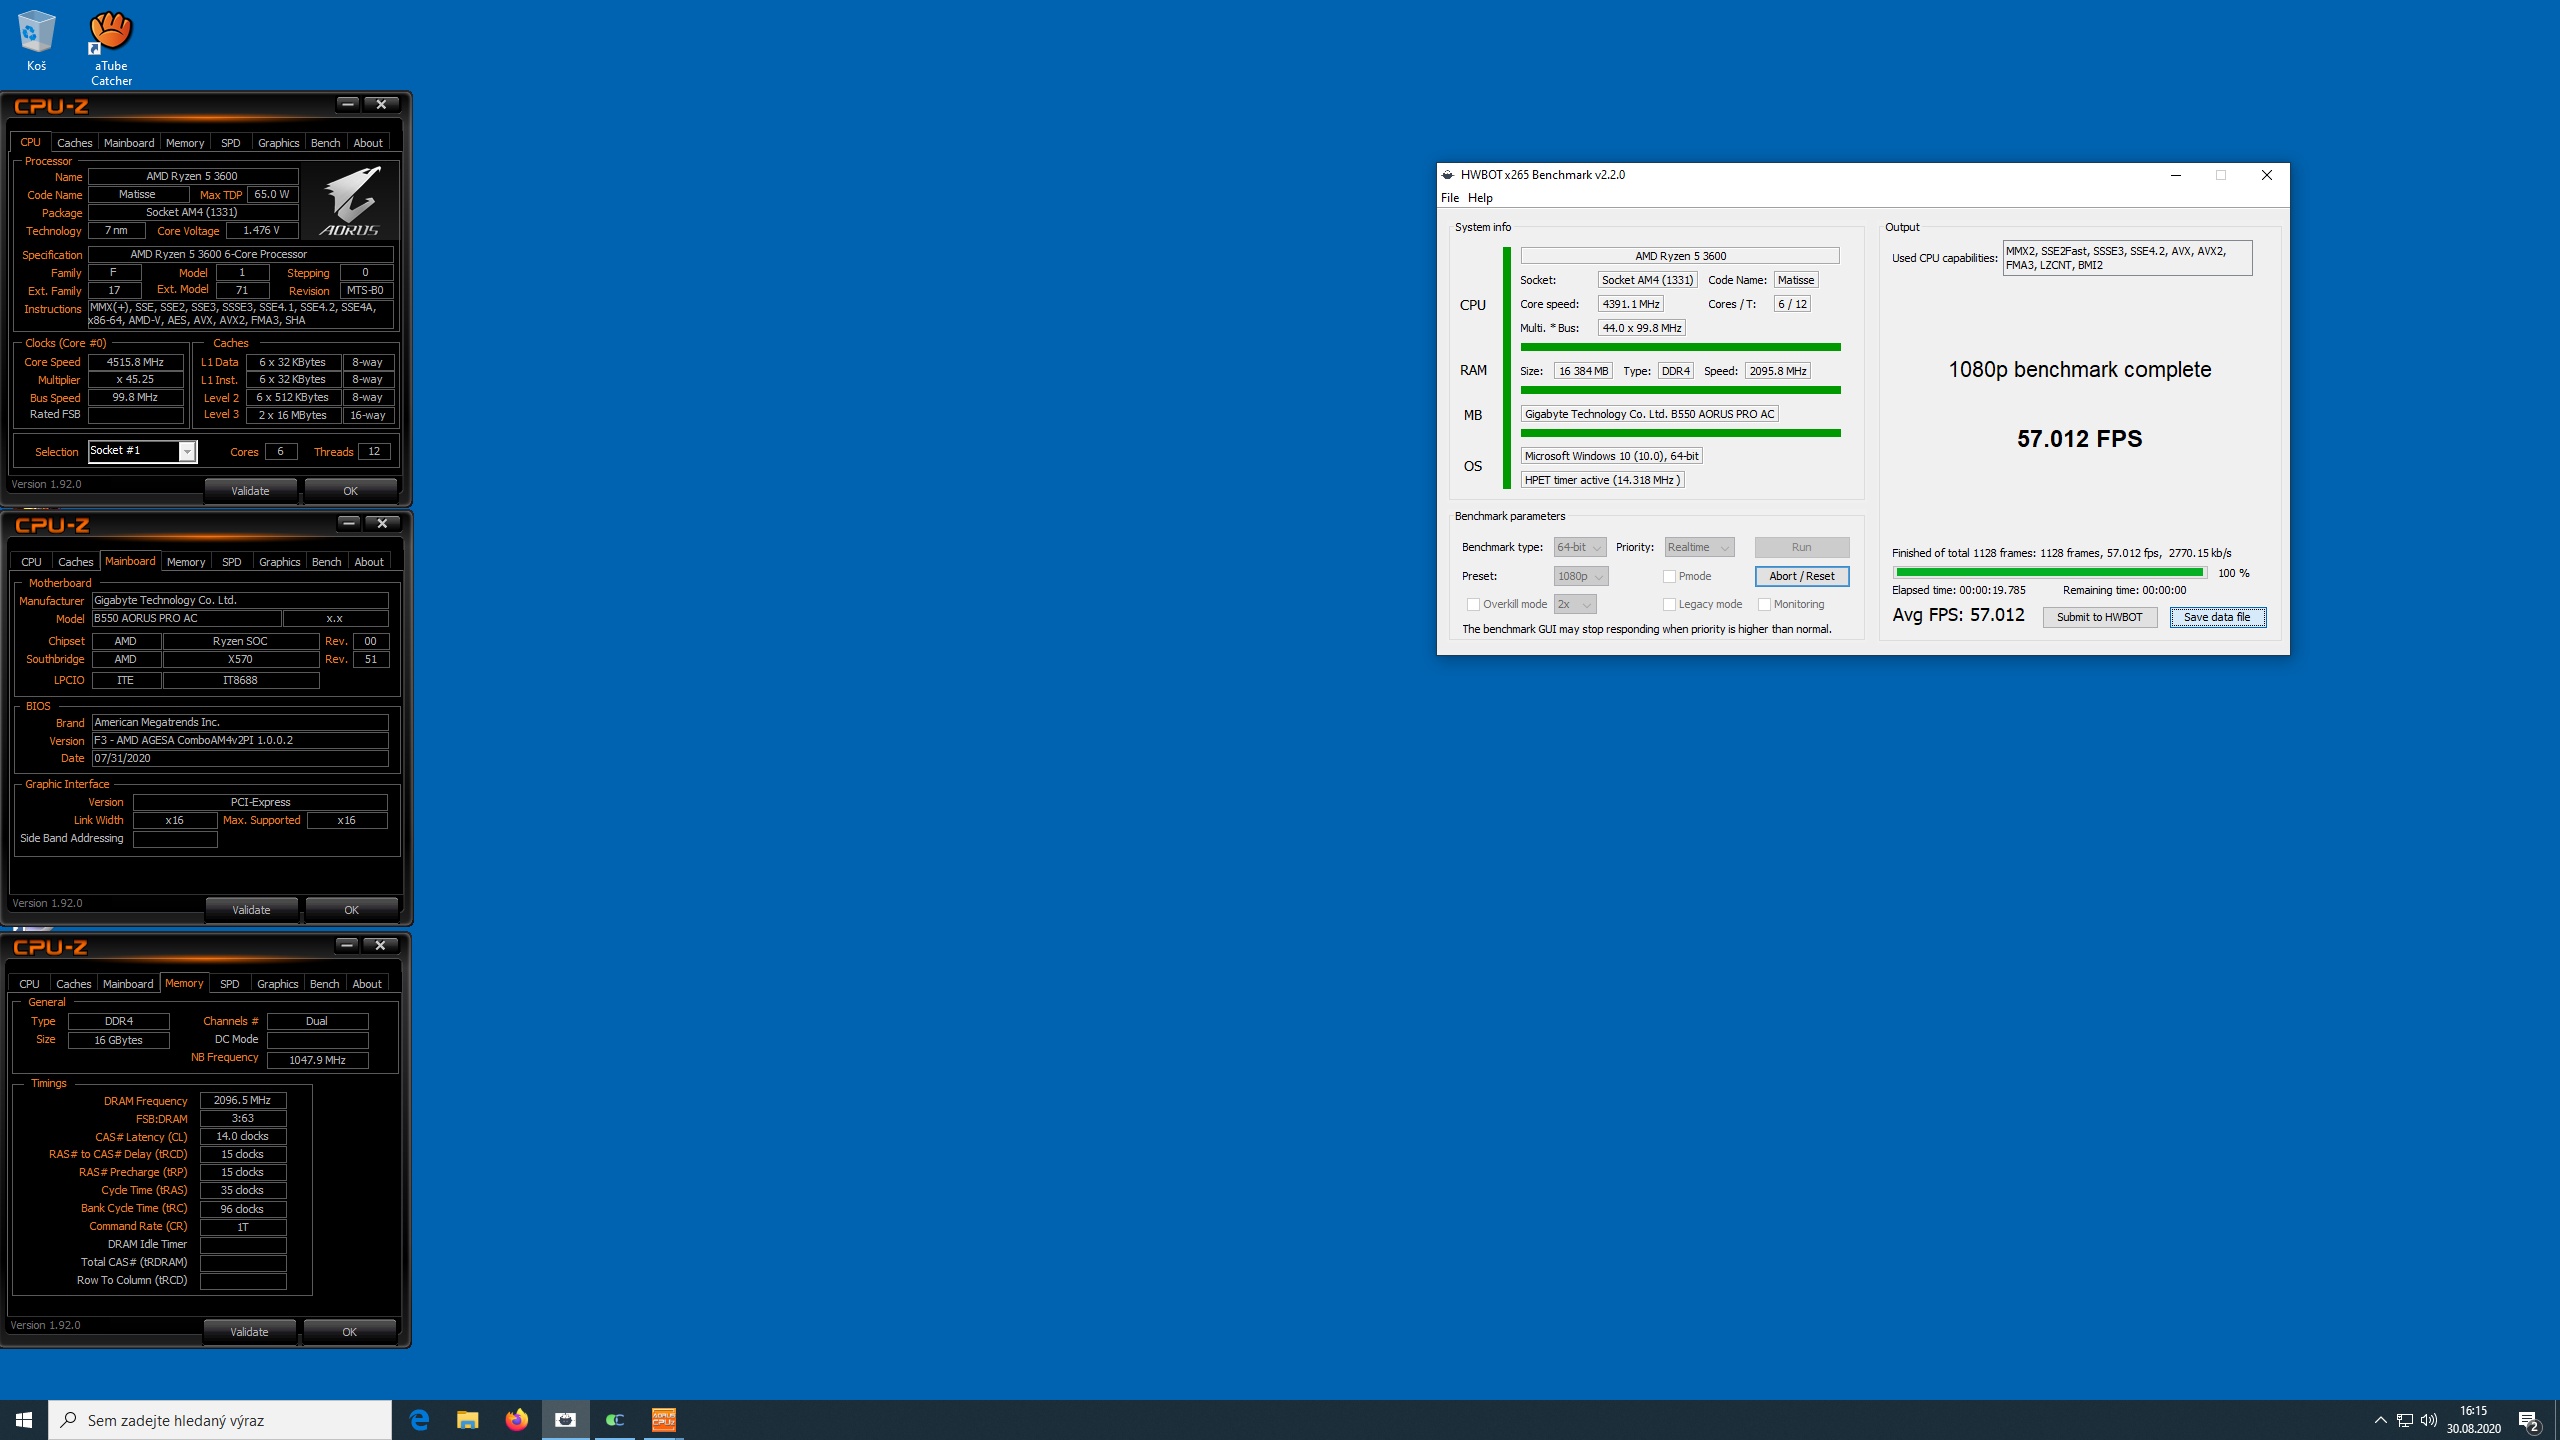This screenshot has width=2560, height=1440.
Task: Switch to HWBOT x265 taskbar icon
Action: click(x=565, y=1419)
